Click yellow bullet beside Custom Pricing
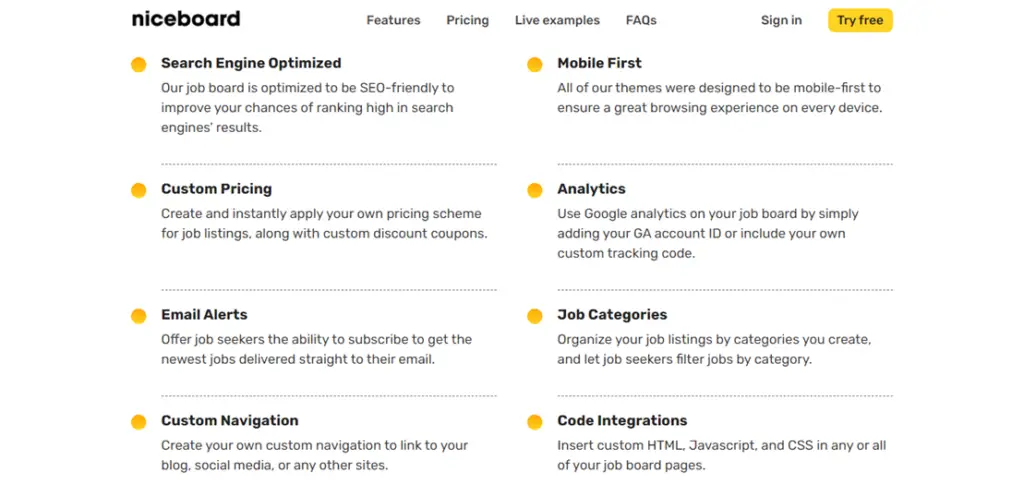The height and width of the screenshot is (497, 1024). 138,190
